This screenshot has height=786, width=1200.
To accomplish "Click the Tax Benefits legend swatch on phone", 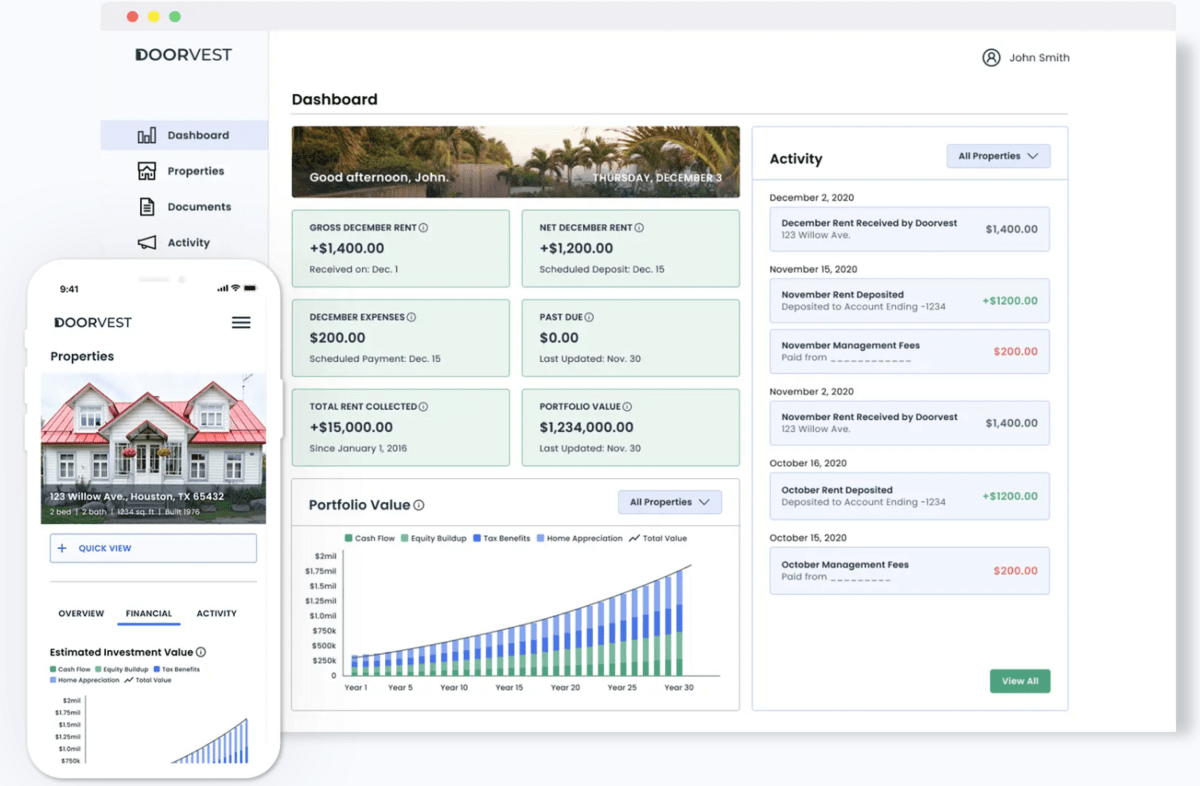I will coord(157,669).
